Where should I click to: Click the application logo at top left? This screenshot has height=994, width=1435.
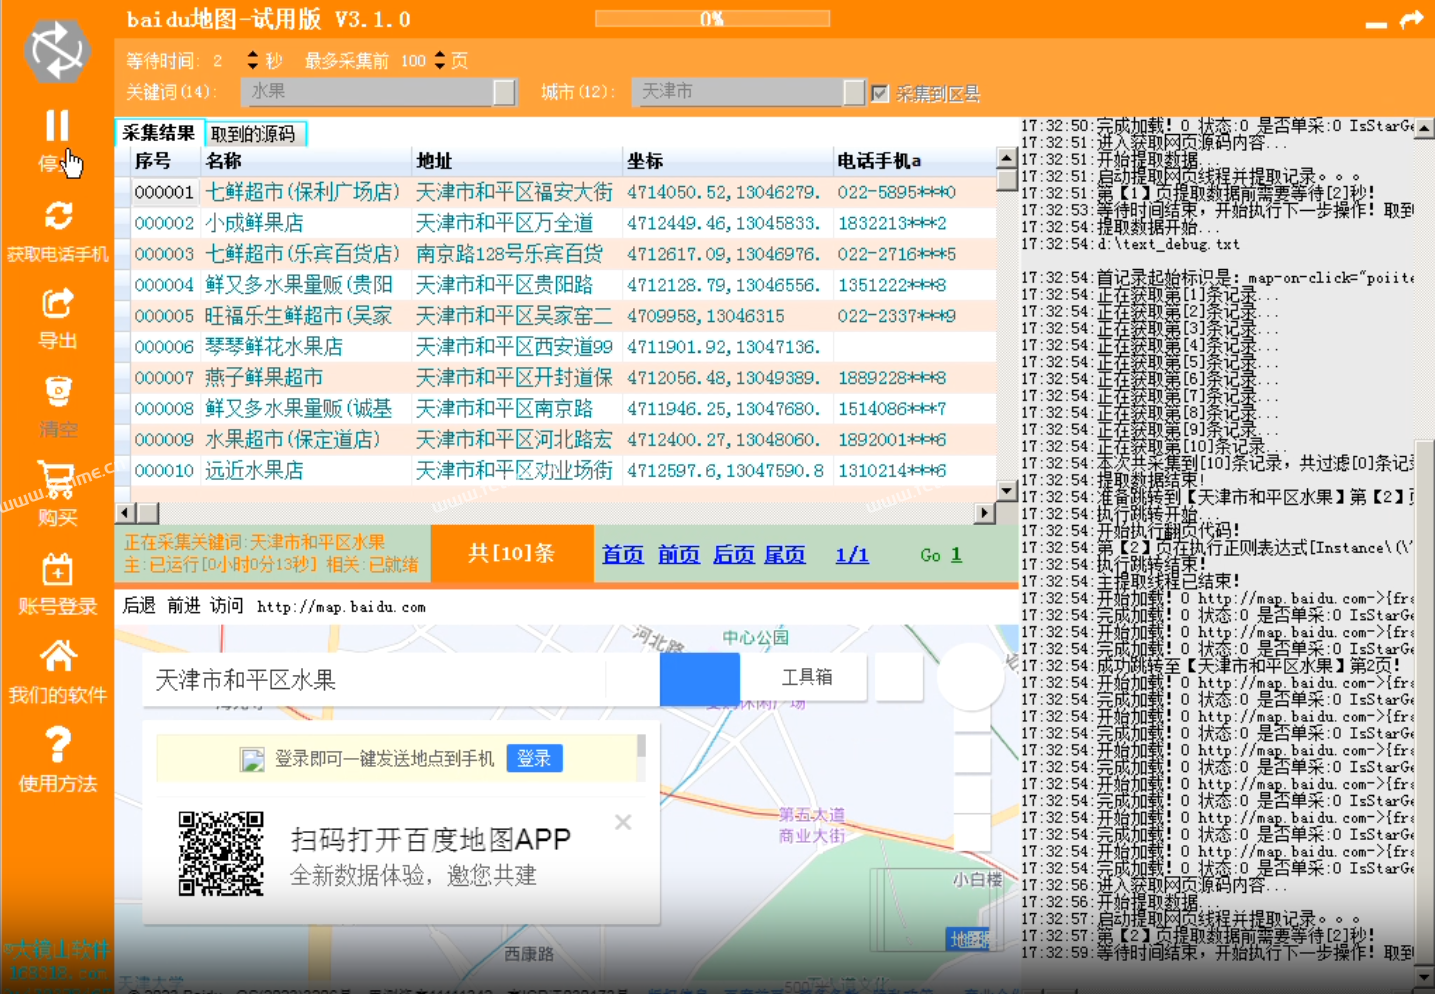click(x=57, y=50)
